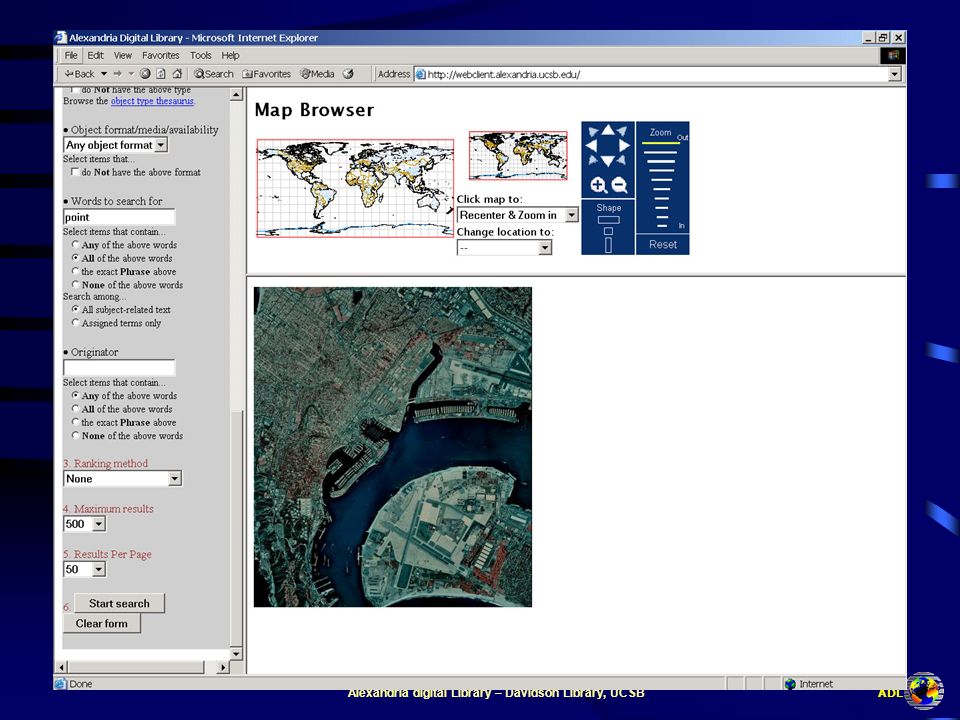Open the Favorites menu
The width and height of the screenshot is (960, 720).
click(160, 55)
